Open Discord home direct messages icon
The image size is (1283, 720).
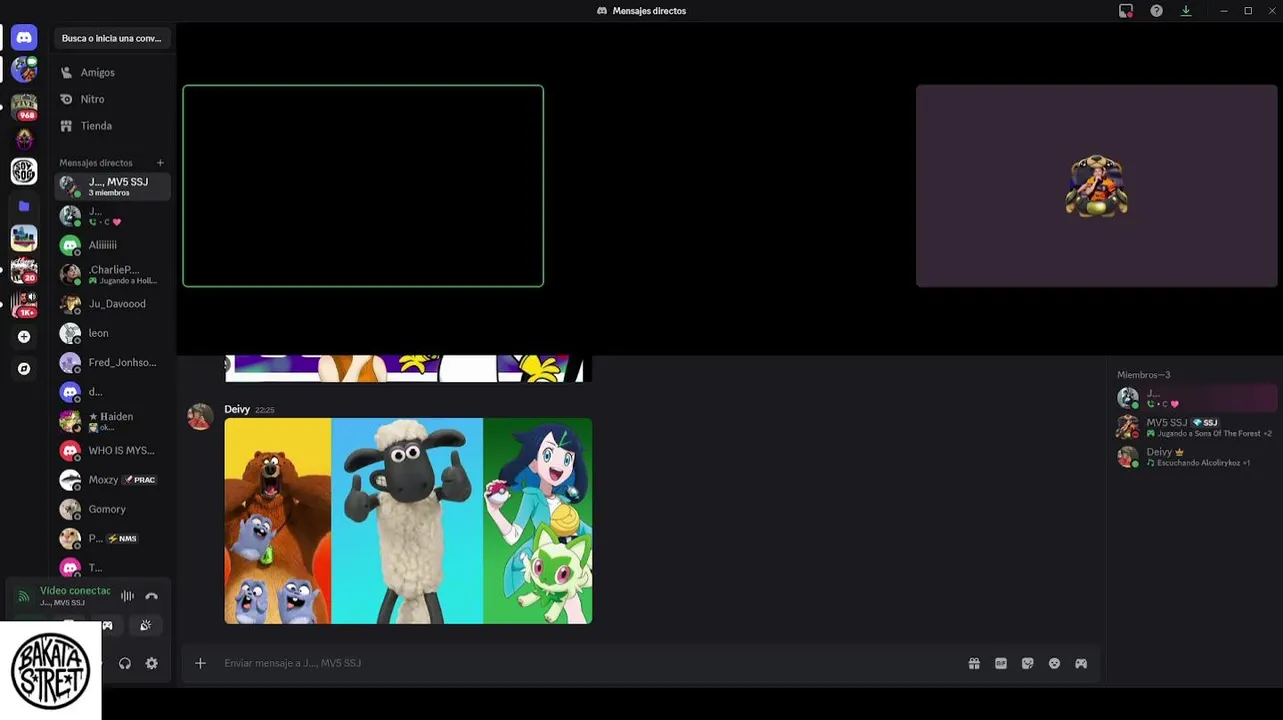[x=24, y=38]
